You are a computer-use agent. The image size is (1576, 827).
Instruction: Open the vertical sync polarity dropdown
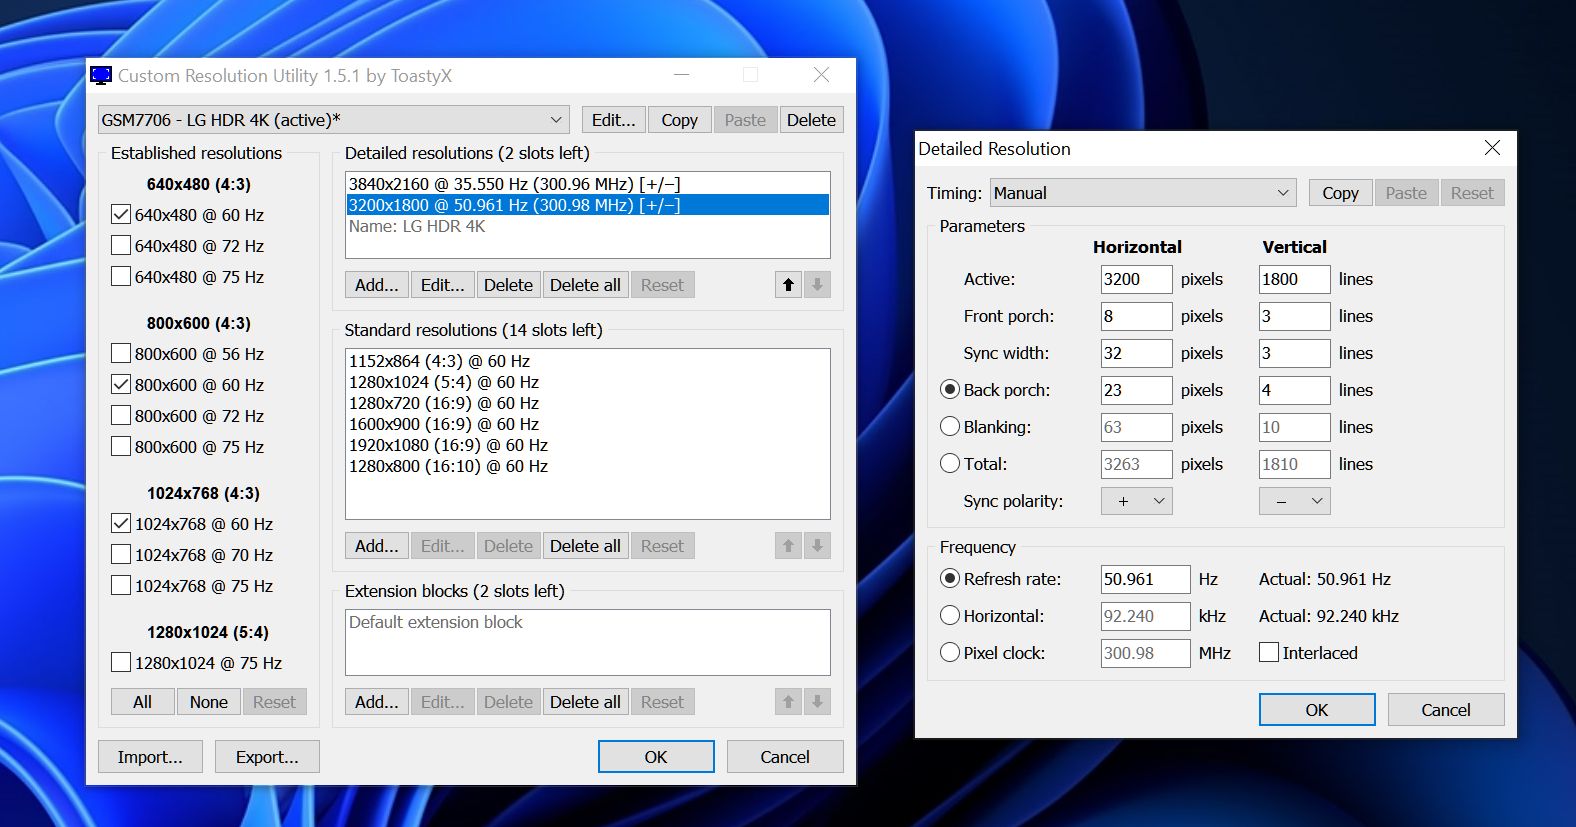pyautogui.click(x=1294, y=501)
